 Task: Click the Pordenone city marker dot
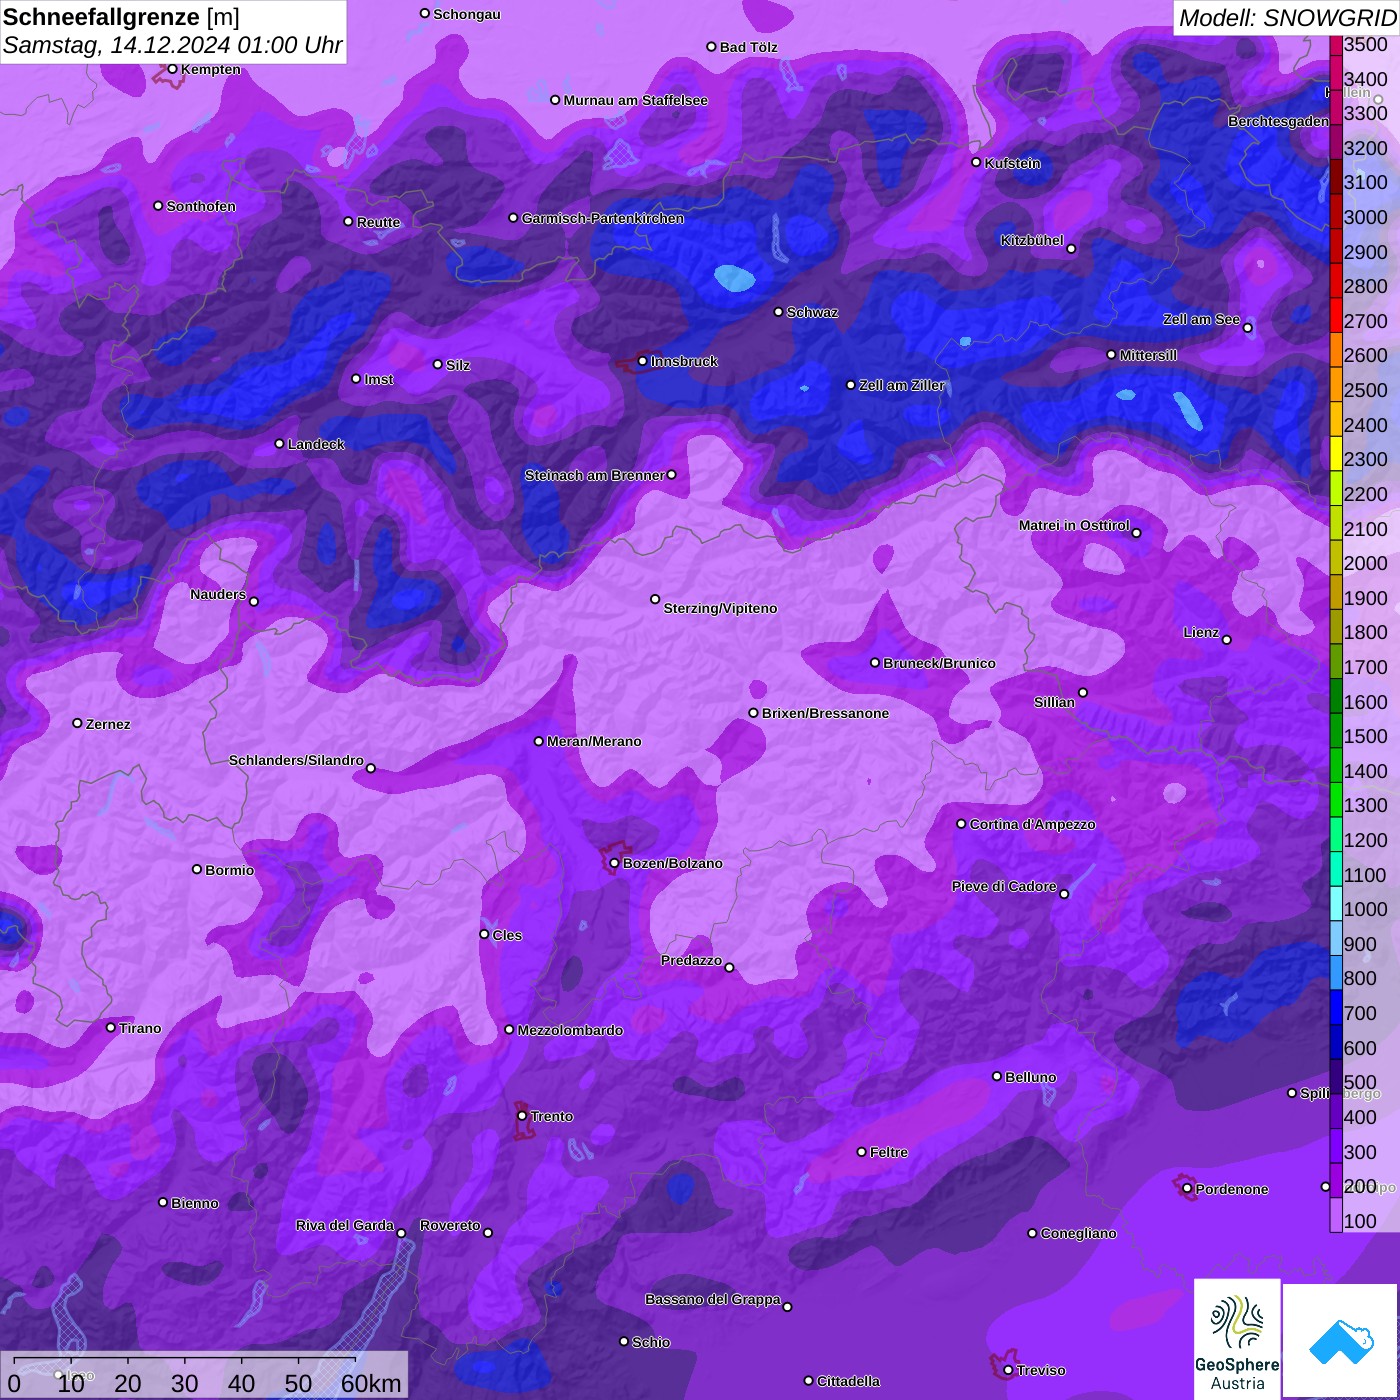[1187, 1189]
